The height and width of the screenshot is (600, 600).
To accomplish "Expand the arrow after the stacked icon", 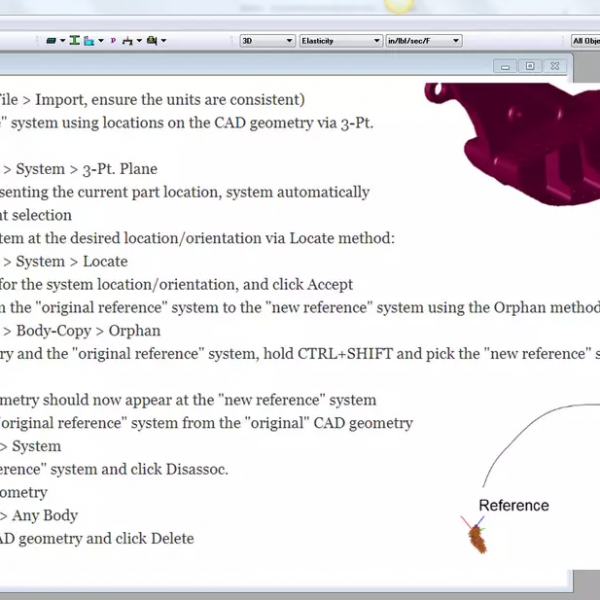I will (x=163, y=41).
